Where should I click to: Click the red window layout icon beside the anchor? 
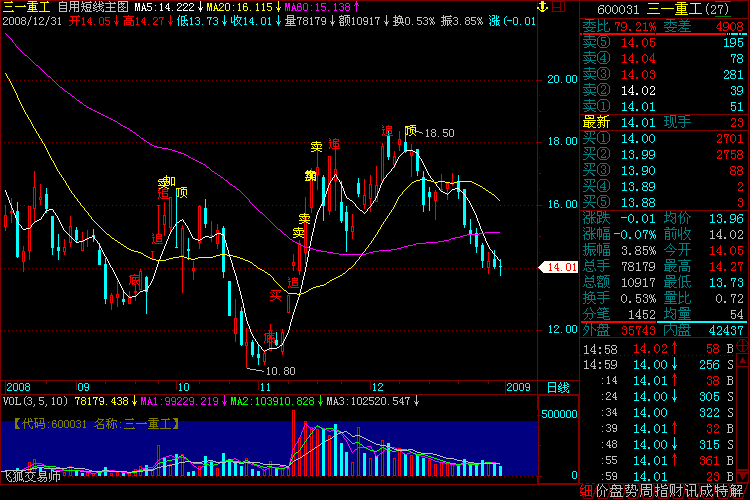pyautogui.click(x=558, y=7)
